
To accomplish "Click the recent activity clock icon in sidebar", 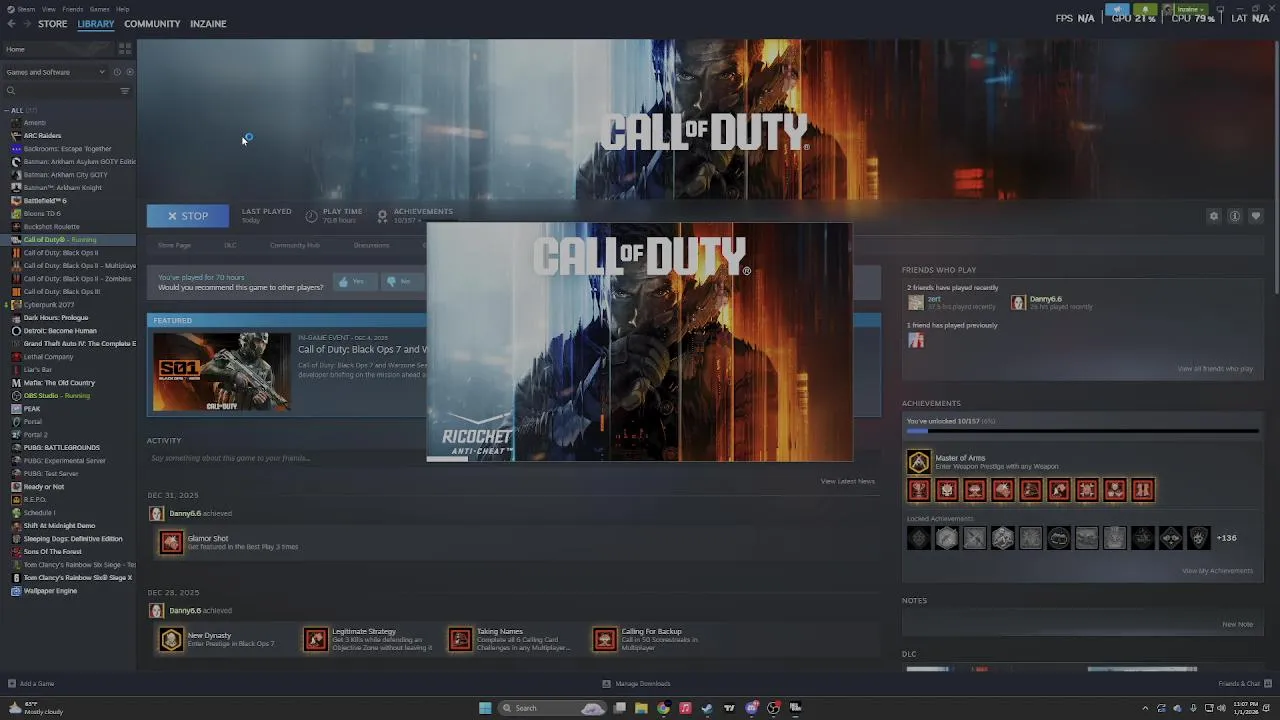I will [117, 72].
